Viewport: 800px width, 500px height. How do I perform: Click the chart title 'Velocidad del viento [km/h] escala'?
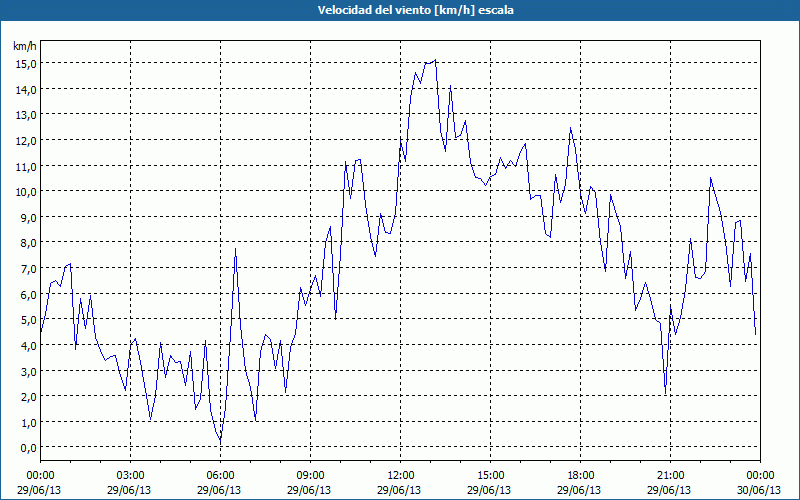415,10
